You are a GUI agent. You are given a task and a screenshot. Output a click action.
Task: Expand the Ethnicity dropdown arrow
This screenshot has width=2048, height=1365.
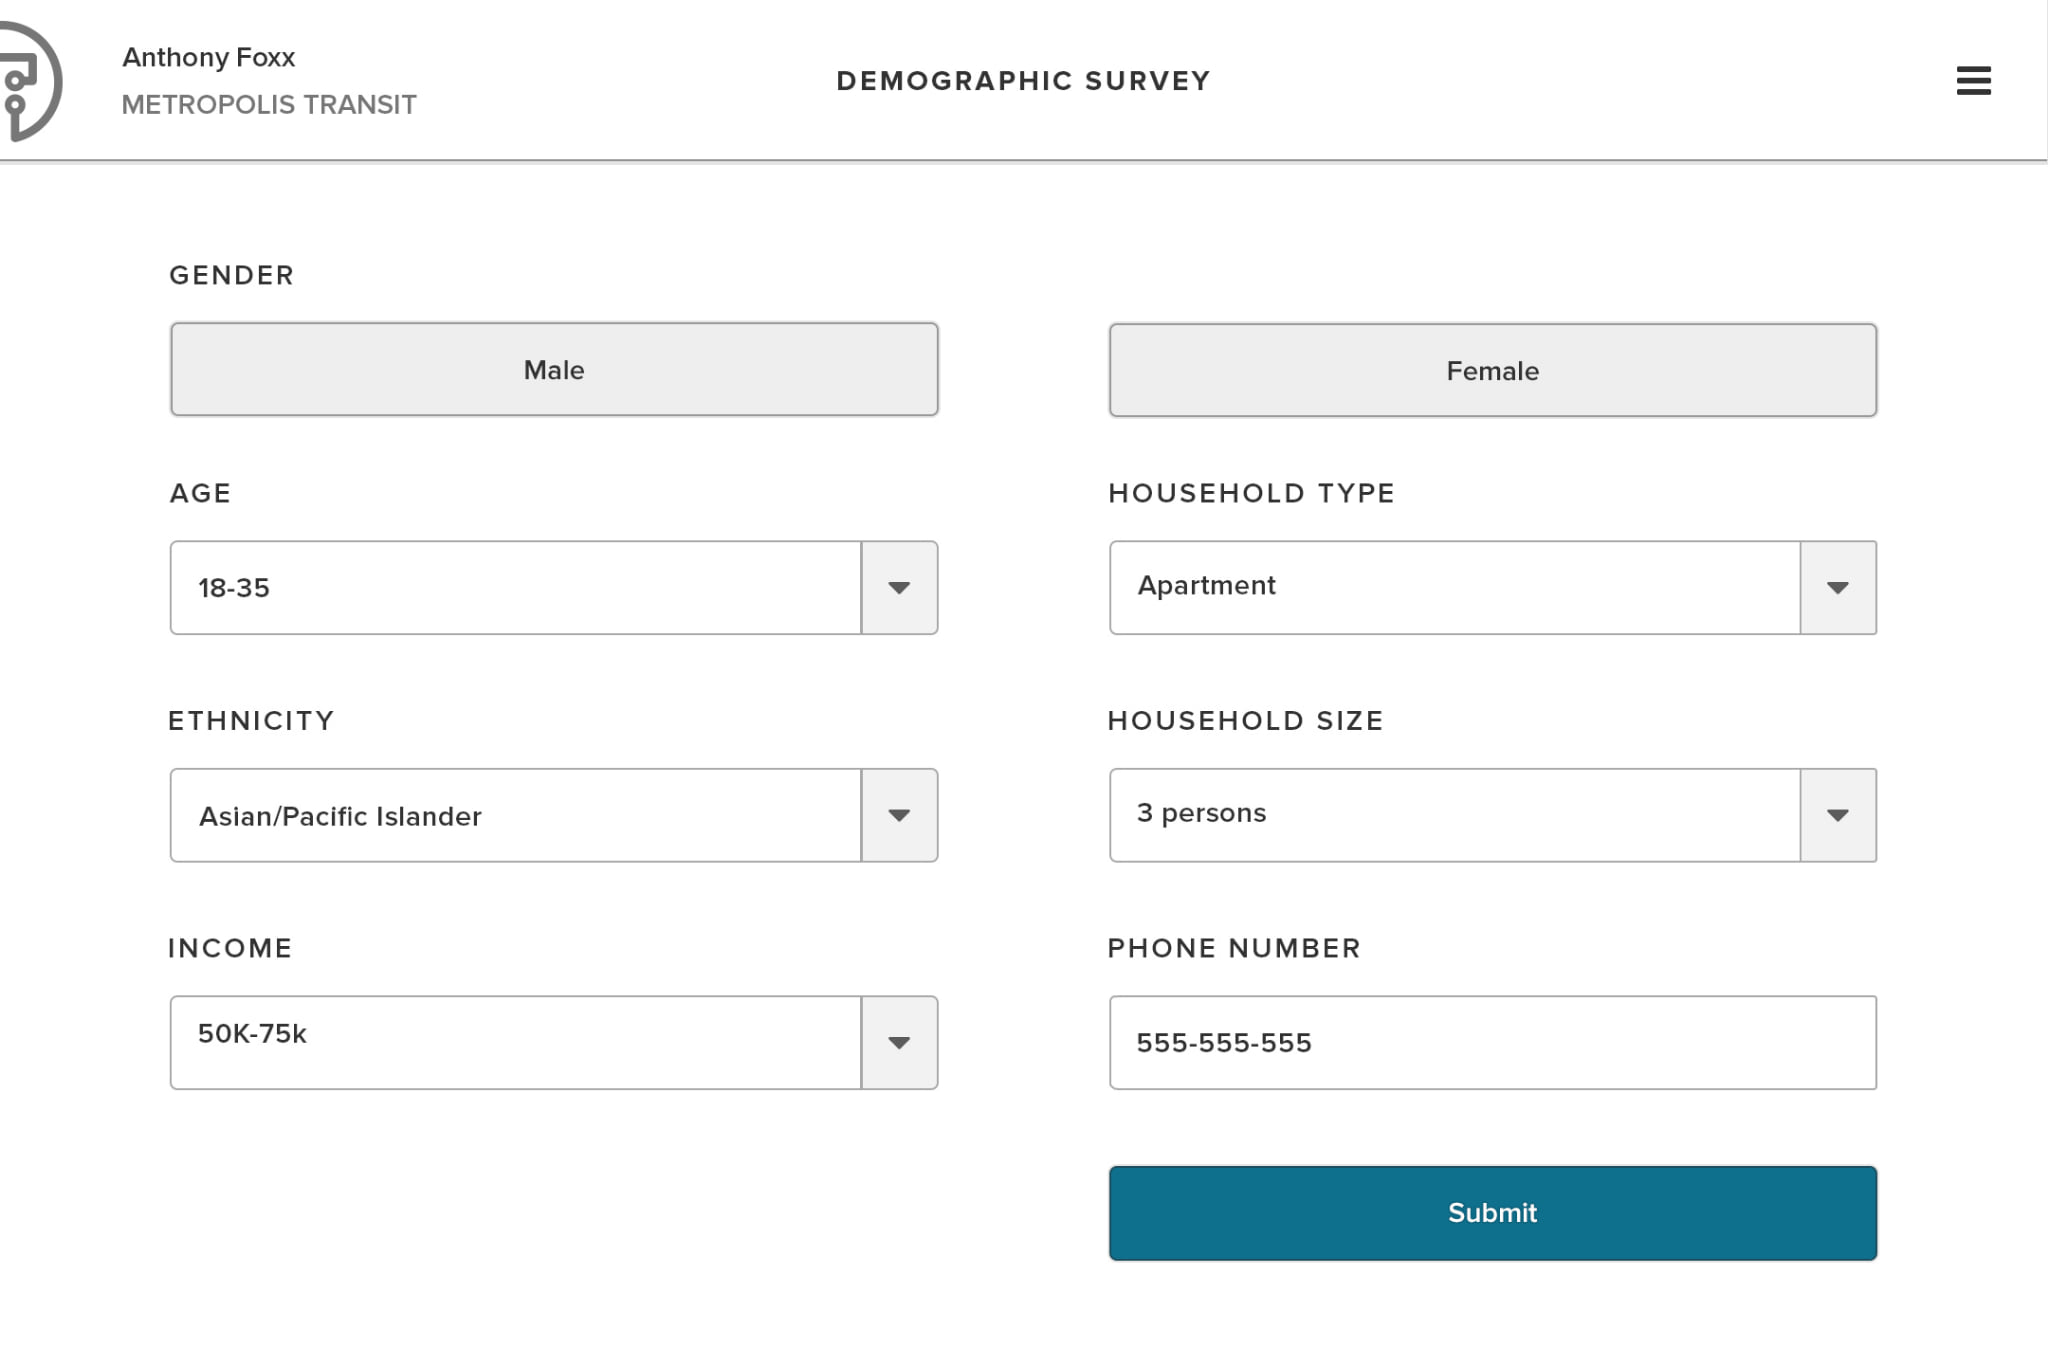click(x=899, y=815)
